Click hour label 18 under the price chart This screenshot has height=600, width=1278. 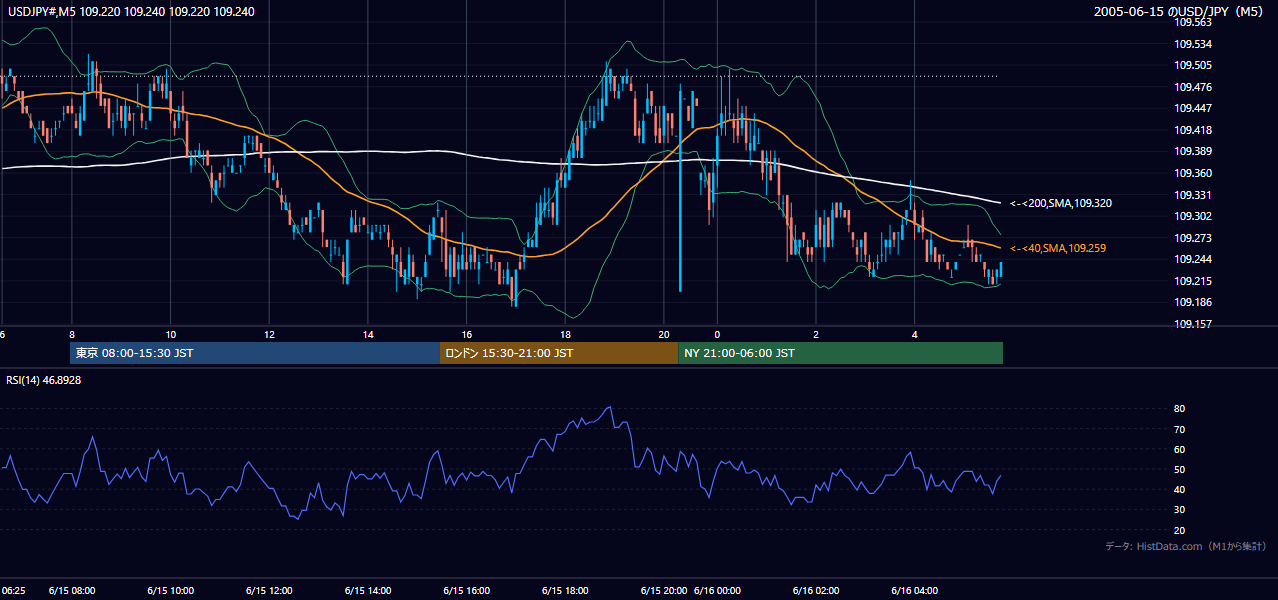566,335
